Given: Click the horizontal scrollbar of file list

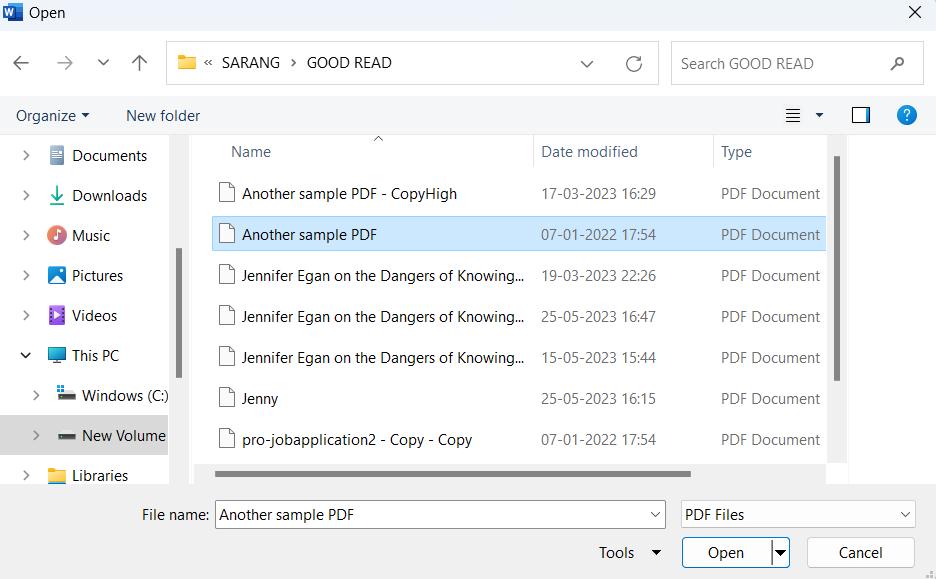Looking at the screenshot, I should coord(452,474).
